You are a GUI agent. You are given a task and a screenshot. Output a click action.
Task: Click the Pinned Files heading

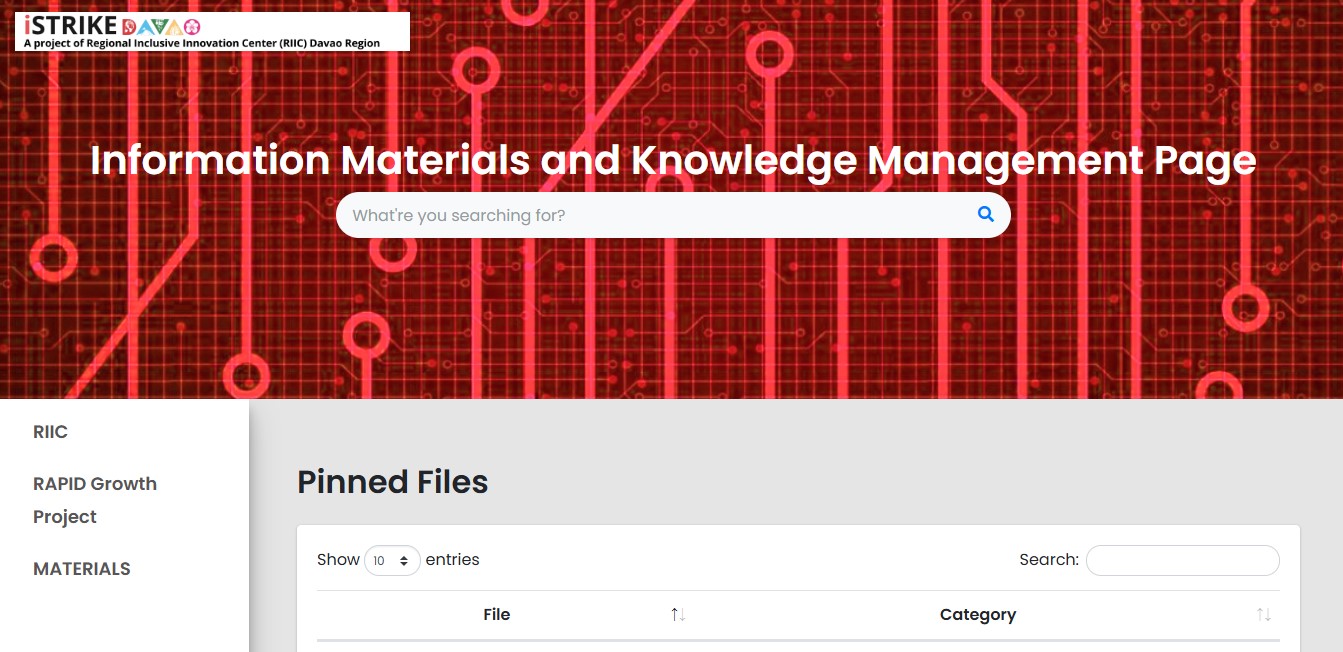click(x=392, y=482)
